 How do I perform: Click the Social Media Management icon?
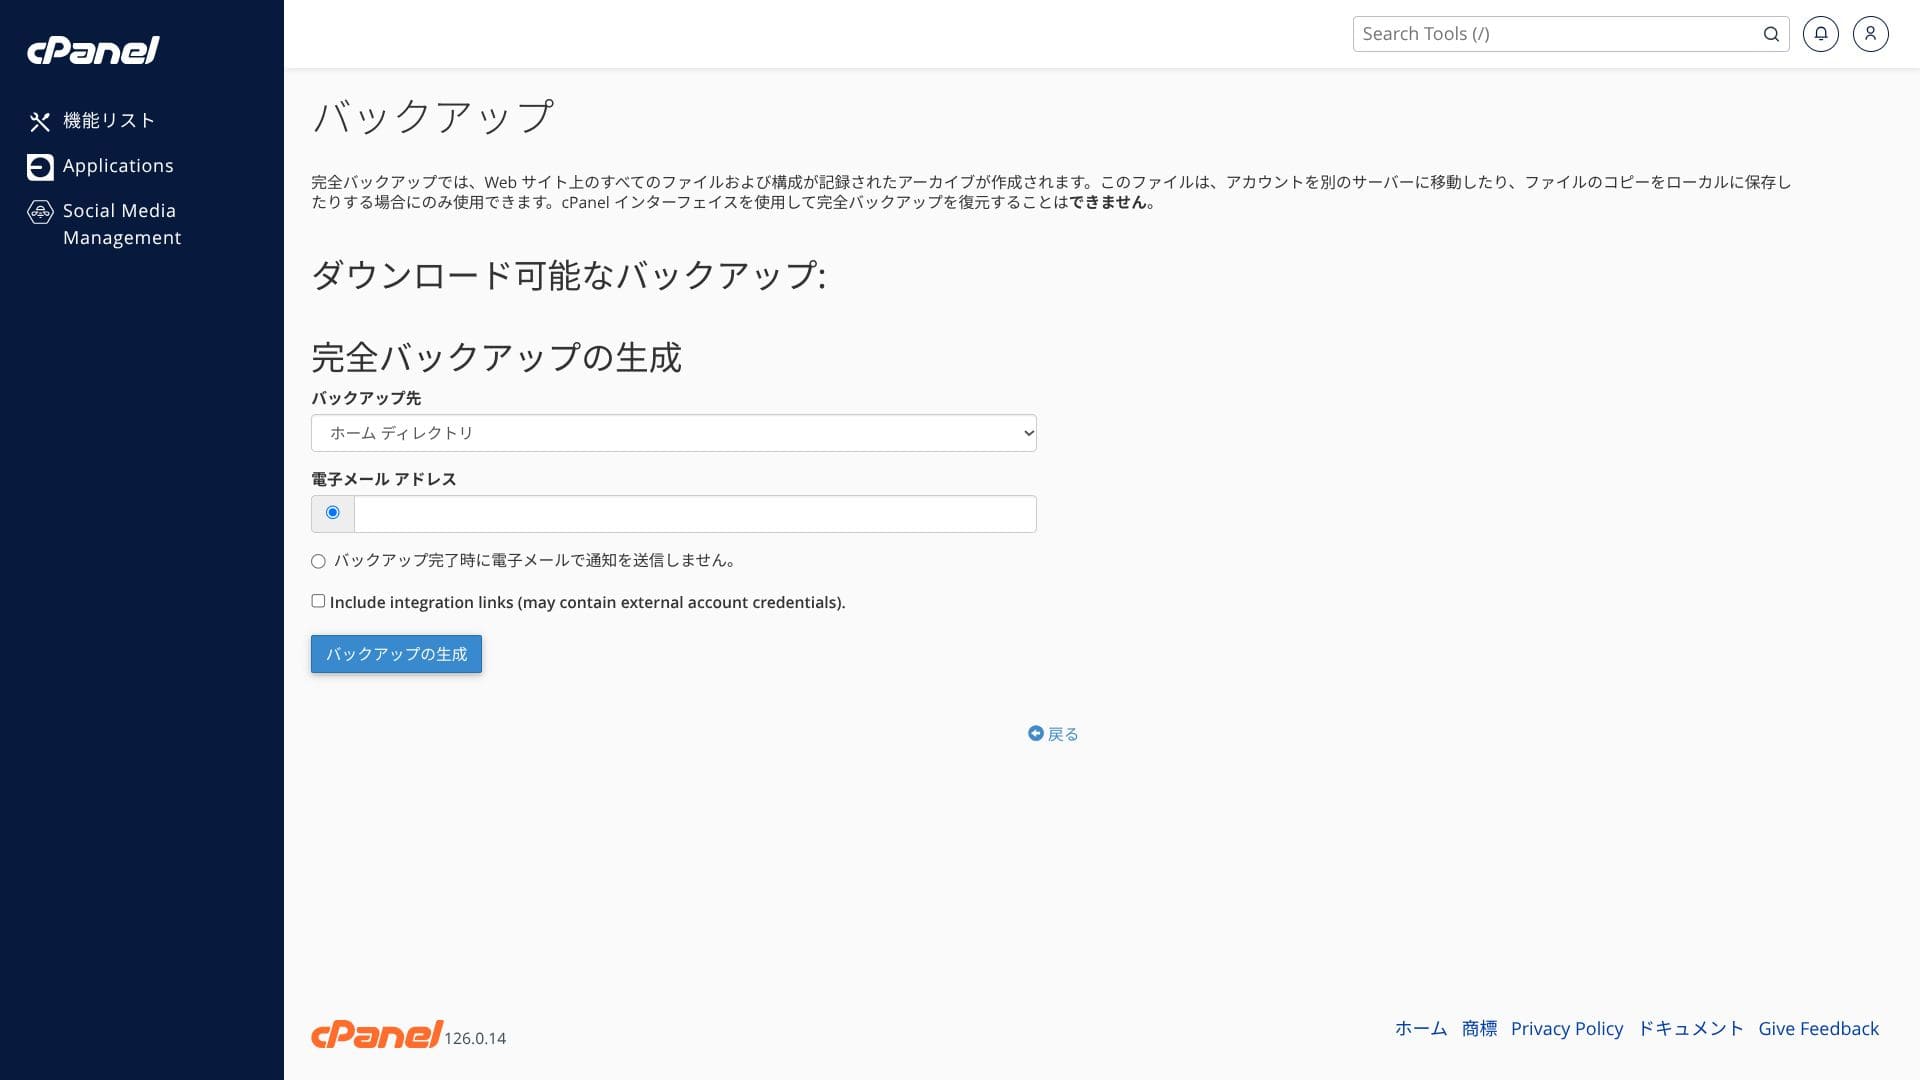coord(40,212)
